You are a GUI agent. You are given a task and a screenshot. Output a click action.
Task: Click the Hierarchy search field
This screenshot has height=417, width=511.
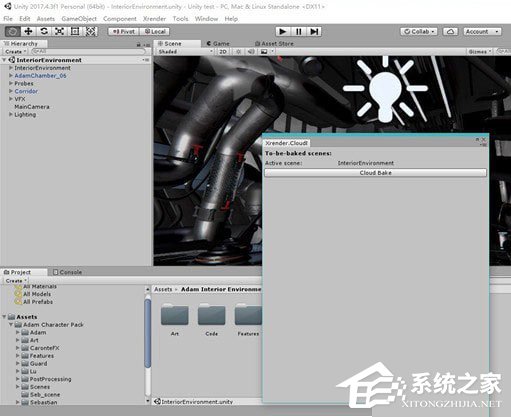(88, 52)
